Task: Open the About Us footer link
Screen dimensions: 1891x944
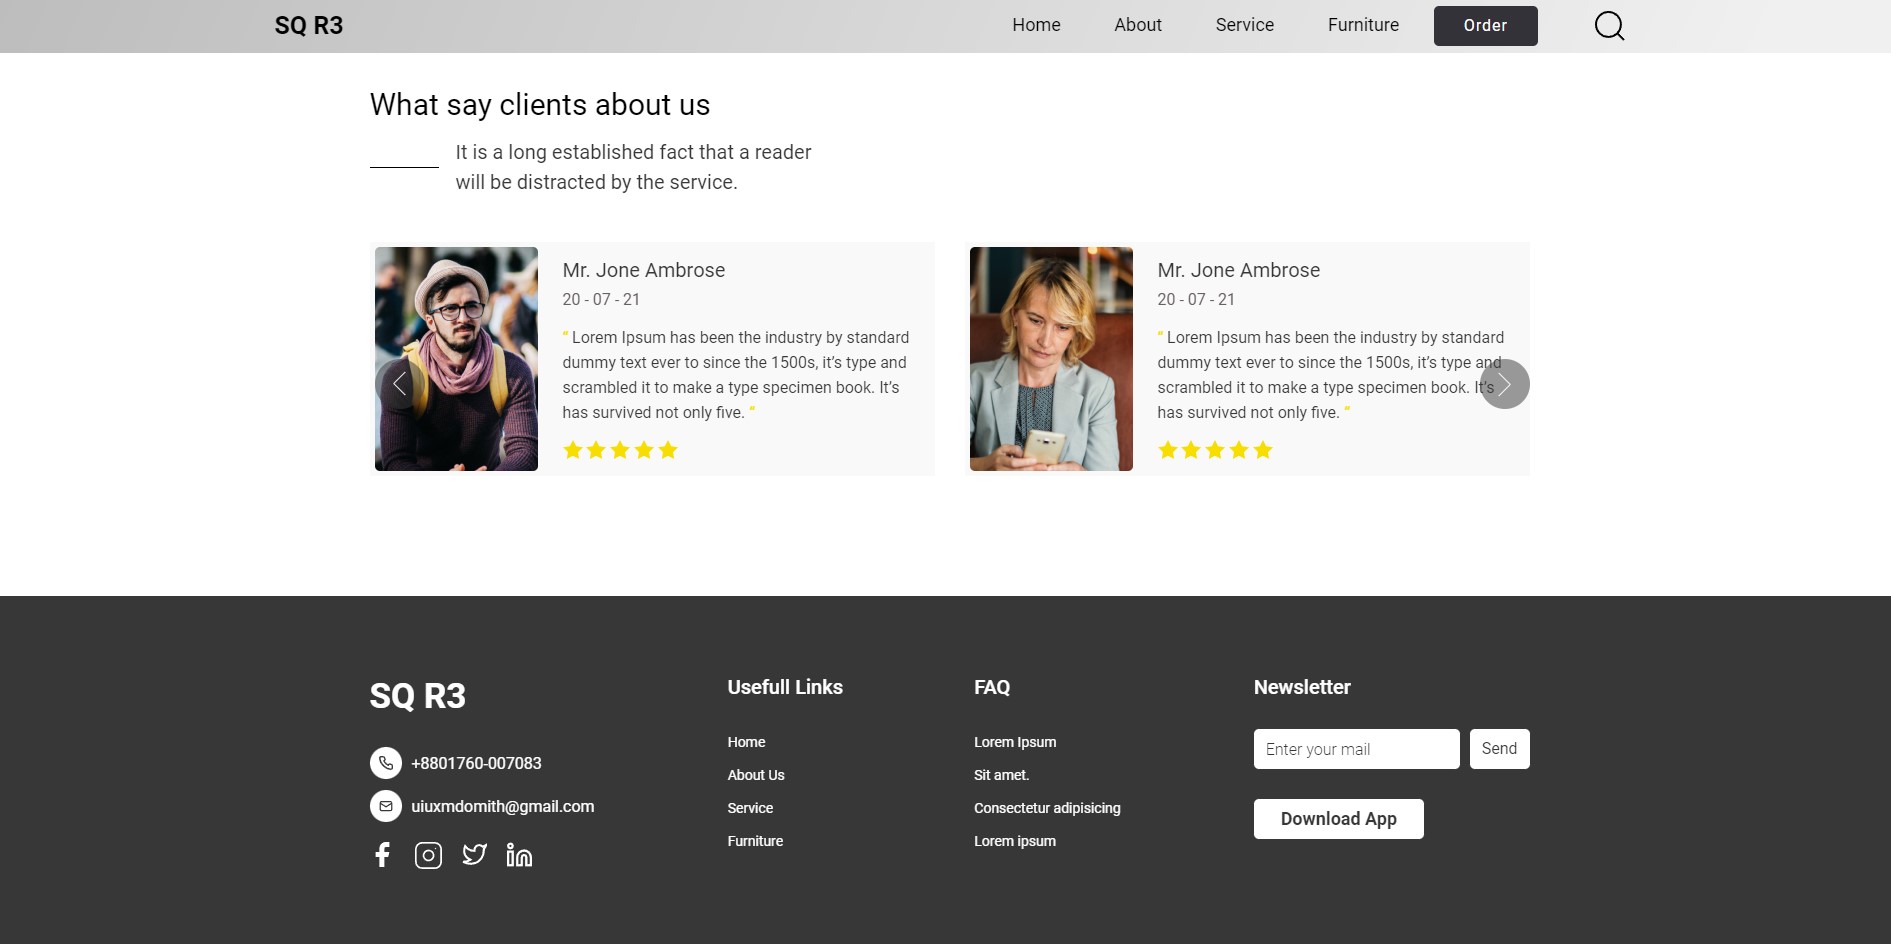Action: coord(756,775)
